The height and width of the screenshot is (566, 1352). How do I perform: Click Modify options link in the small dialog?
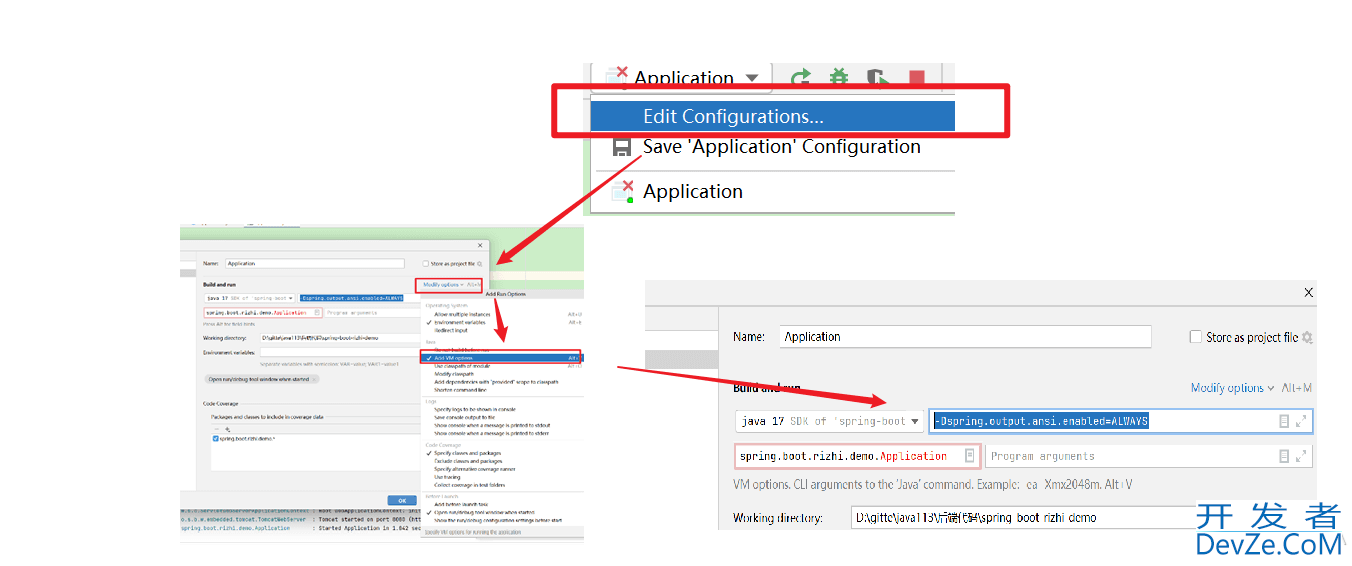[x=442, y=285]
